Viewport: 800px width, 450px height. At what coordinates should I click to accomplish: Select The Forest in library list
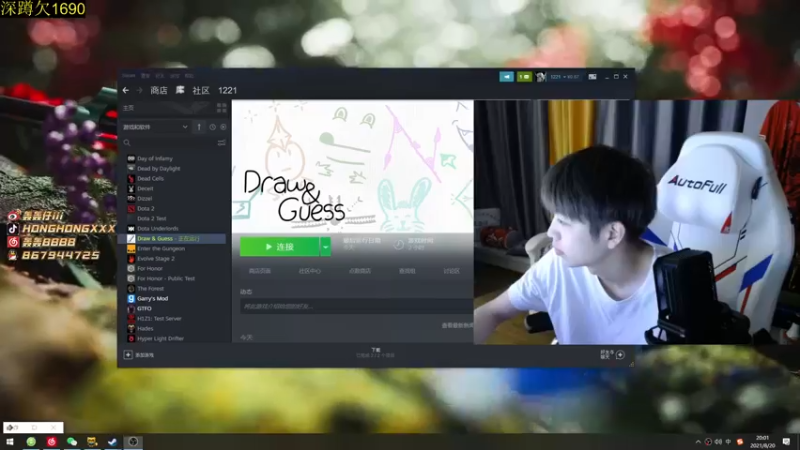(x=151, y=289)
